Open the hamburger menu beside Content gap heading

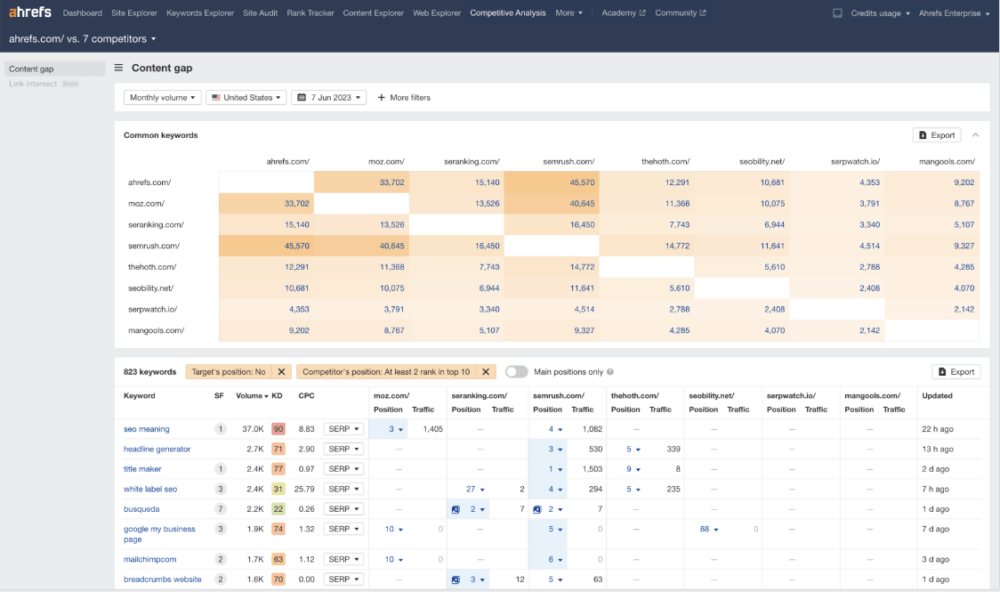119,68
